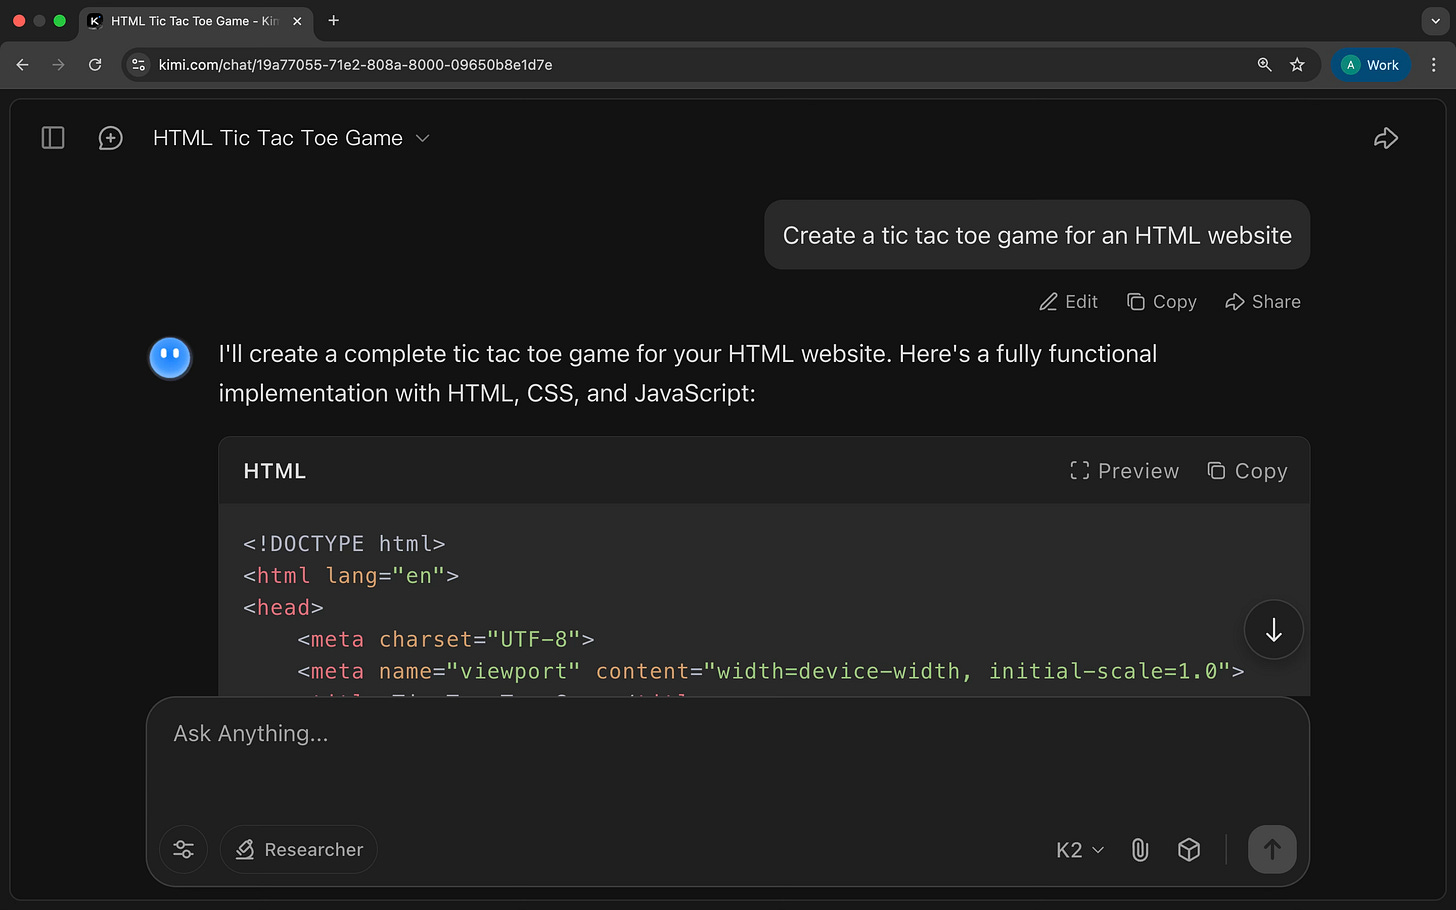Screen dimensions: 1456x910
Task: Open the Chrome three-dot menu
Action: click(x=1434, y=65)
